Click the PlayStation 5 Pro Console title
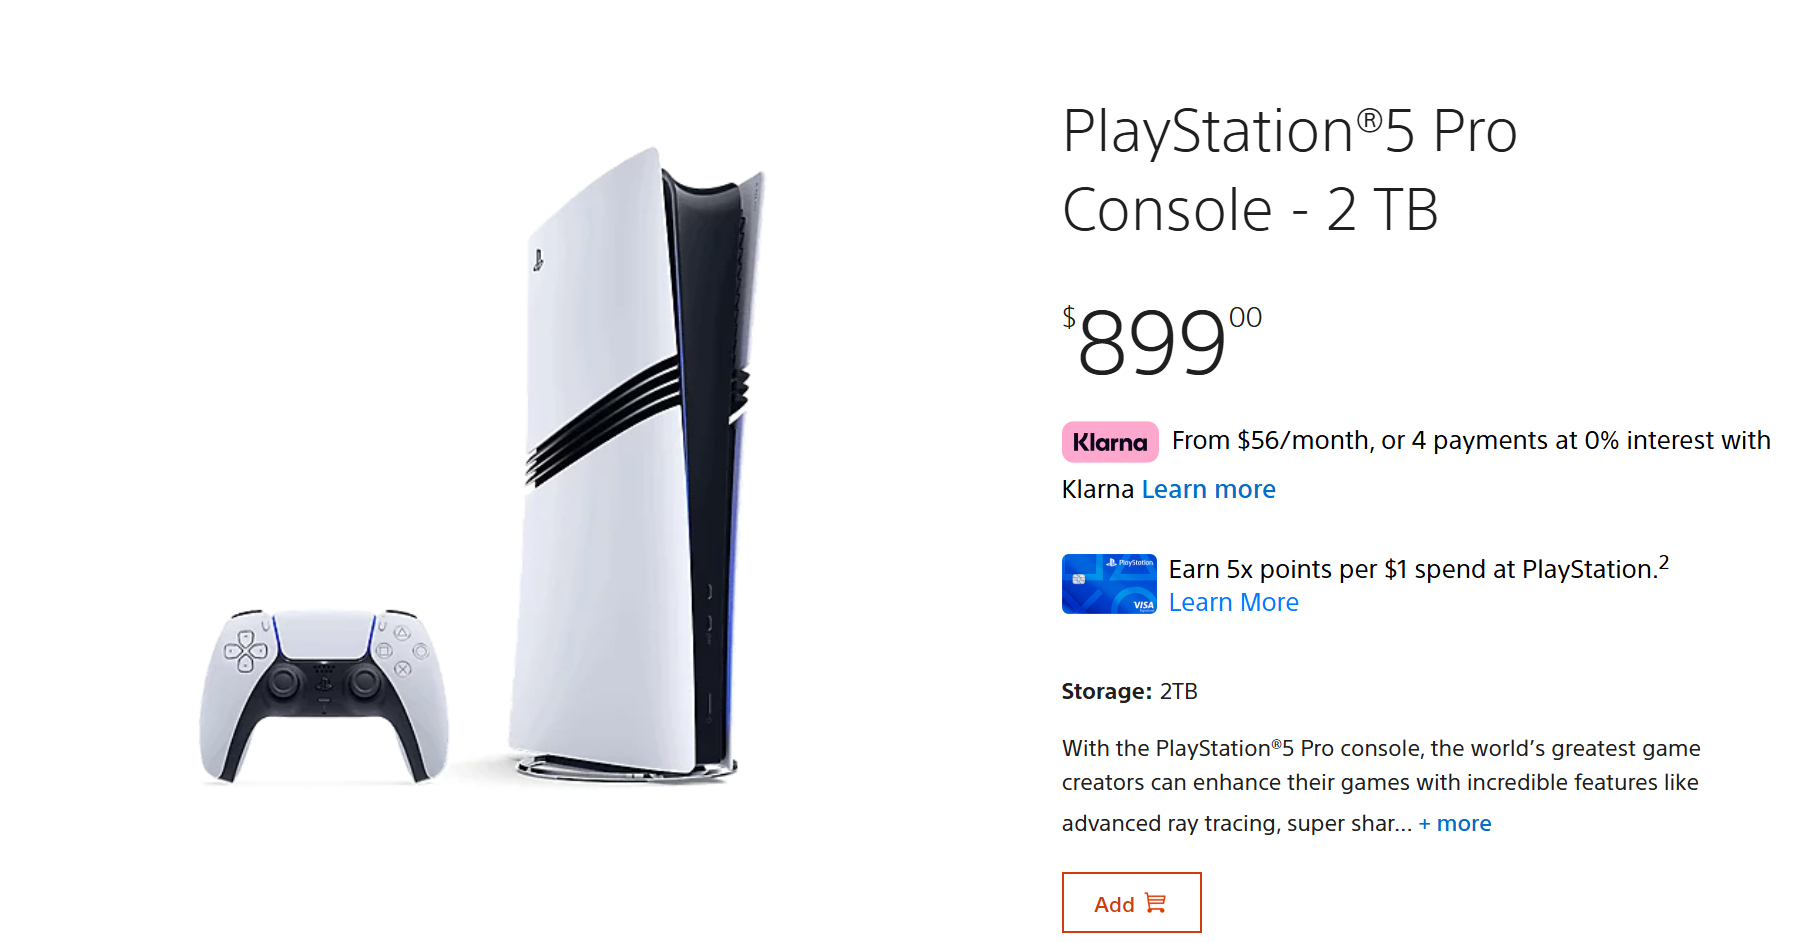This screenshot has height=942, width=1801. coord(1290,170)
